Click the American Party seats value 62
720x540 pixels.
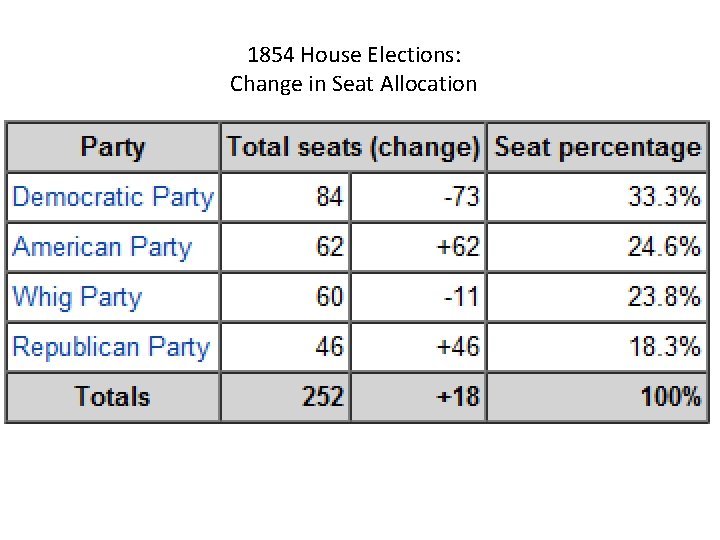click(329, 247)
